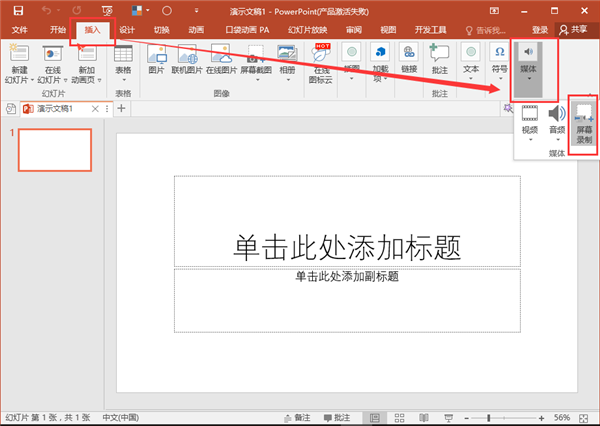
Task: Click the zoom slider in status bar
Action: [x=490, y=417]
